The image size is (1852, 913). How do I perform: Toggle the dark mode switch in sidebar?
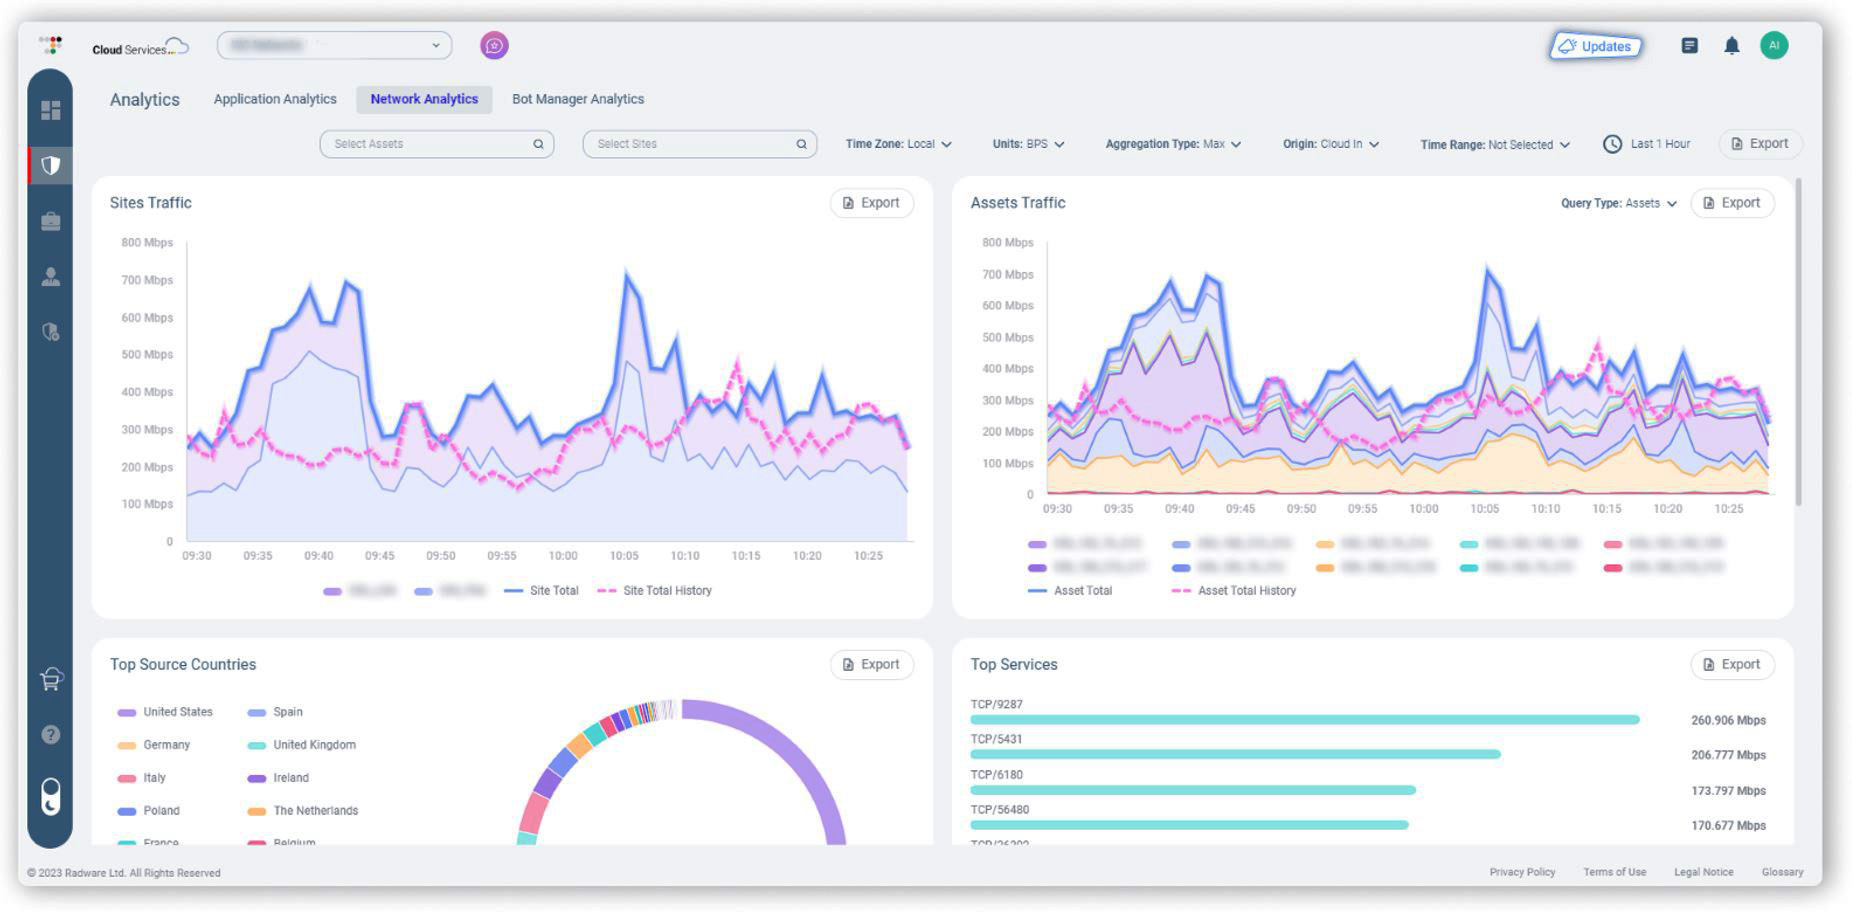click(x=51, y=797)
